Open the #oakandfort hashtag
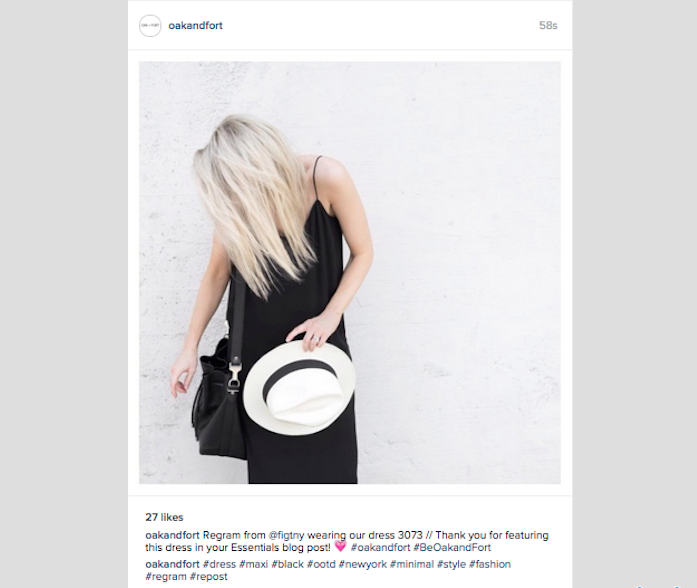 pos(381,548)
